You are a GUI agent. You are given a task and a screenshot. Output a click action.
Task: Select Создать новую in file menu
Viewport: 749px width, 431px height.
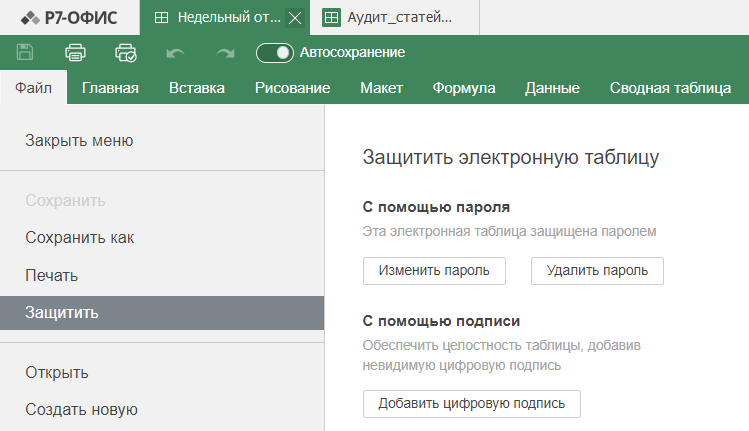(x=82, y=409)
